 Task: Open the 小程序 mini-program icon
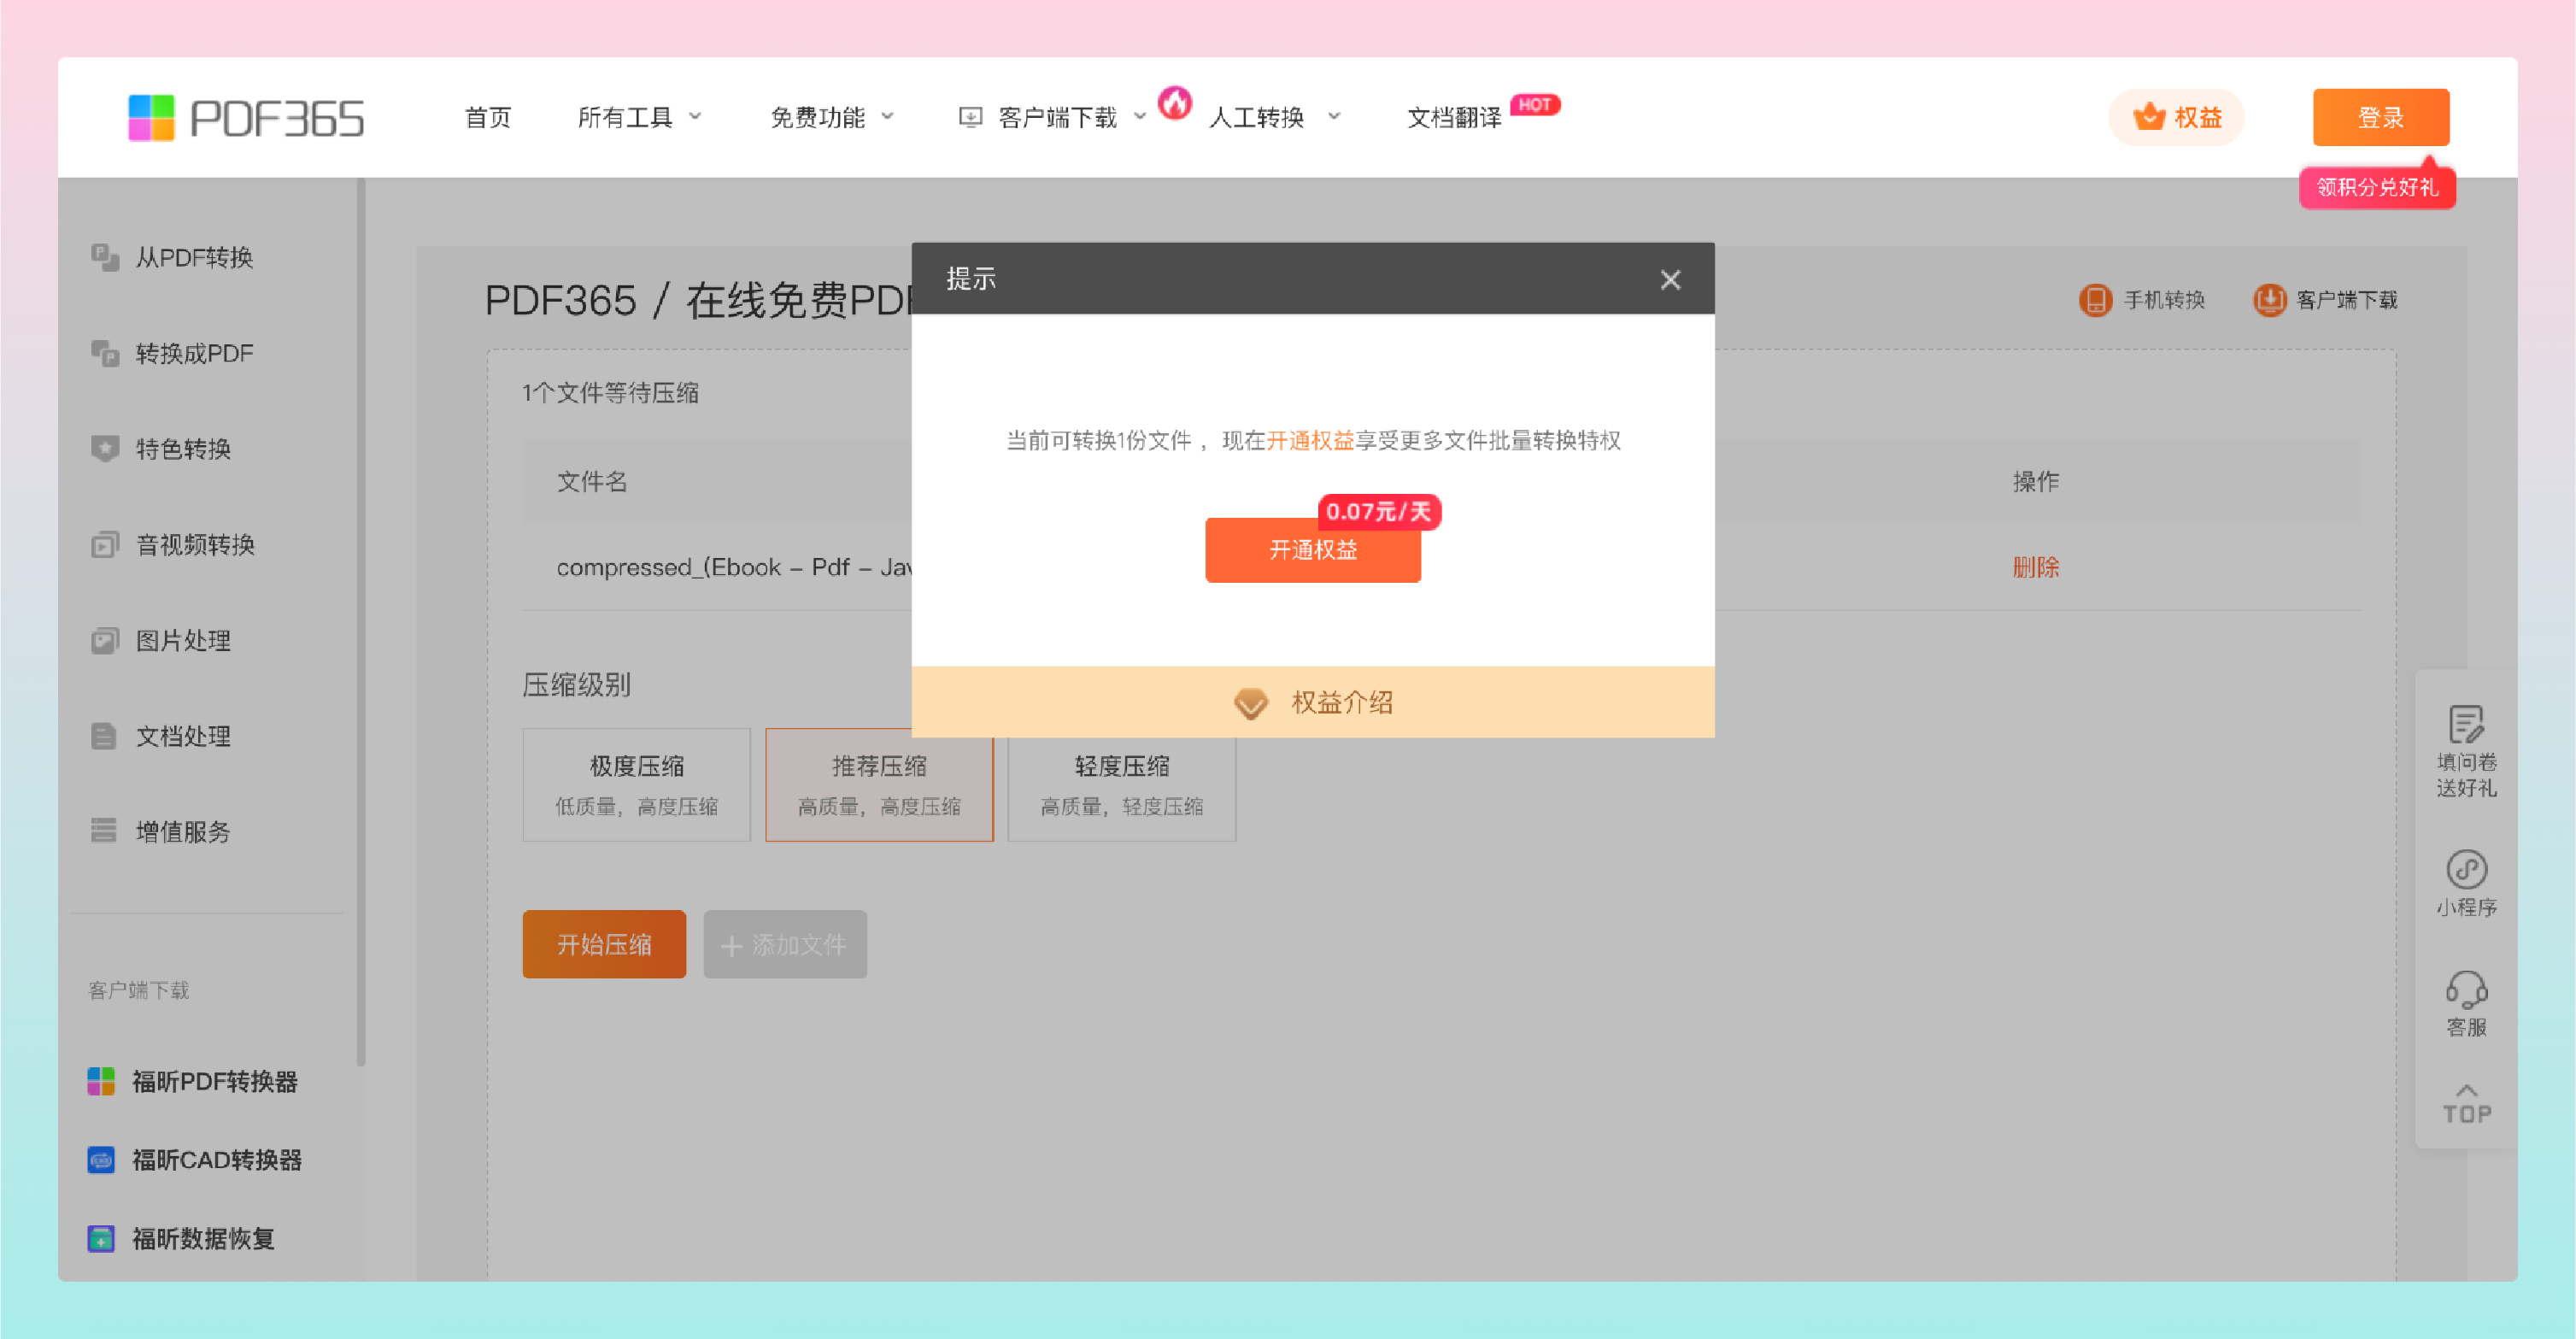[2465, 869]
